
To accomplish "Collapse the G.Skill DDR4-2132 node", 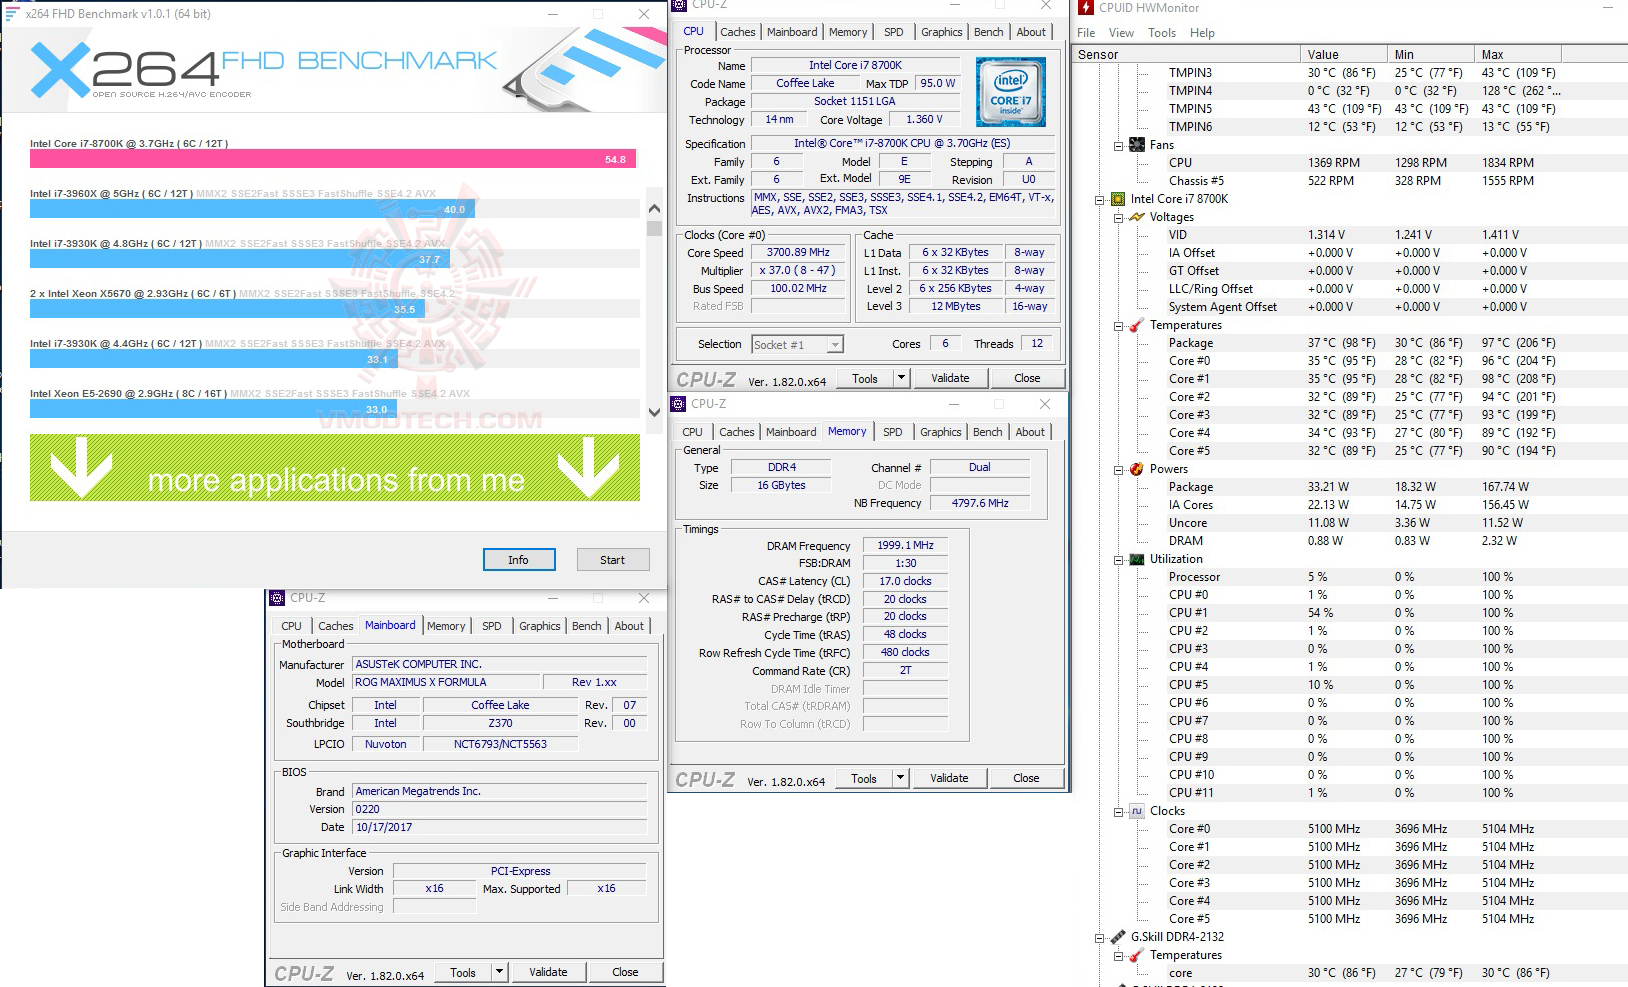I will [1100, 937].
